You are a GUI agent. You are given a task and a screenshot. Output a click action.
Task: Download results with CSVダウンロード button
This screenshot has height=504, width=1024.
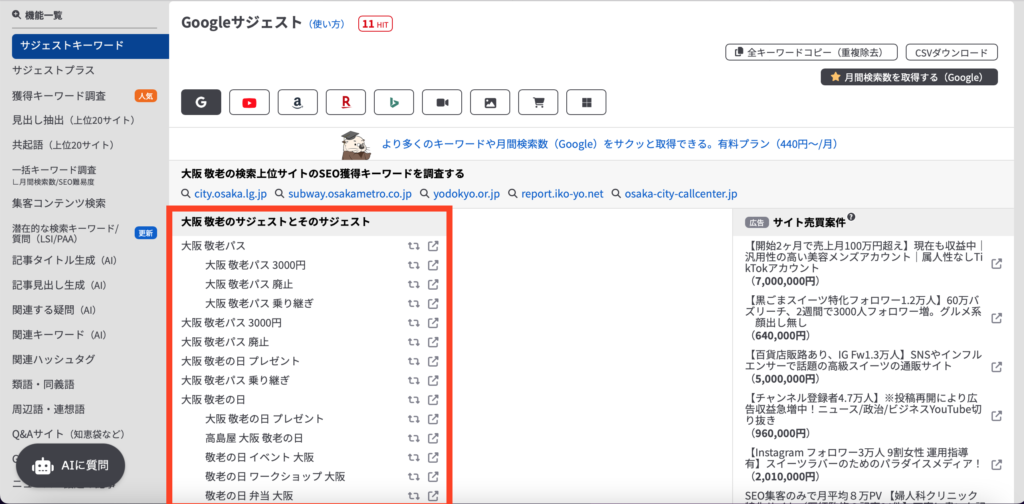tap(951, 52)
